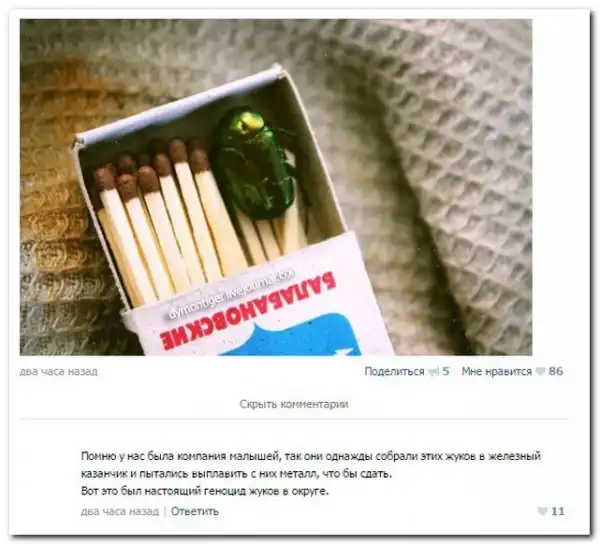600x545 pixels.
Task: Click the Мне нравится link
Action: (496, 371)
